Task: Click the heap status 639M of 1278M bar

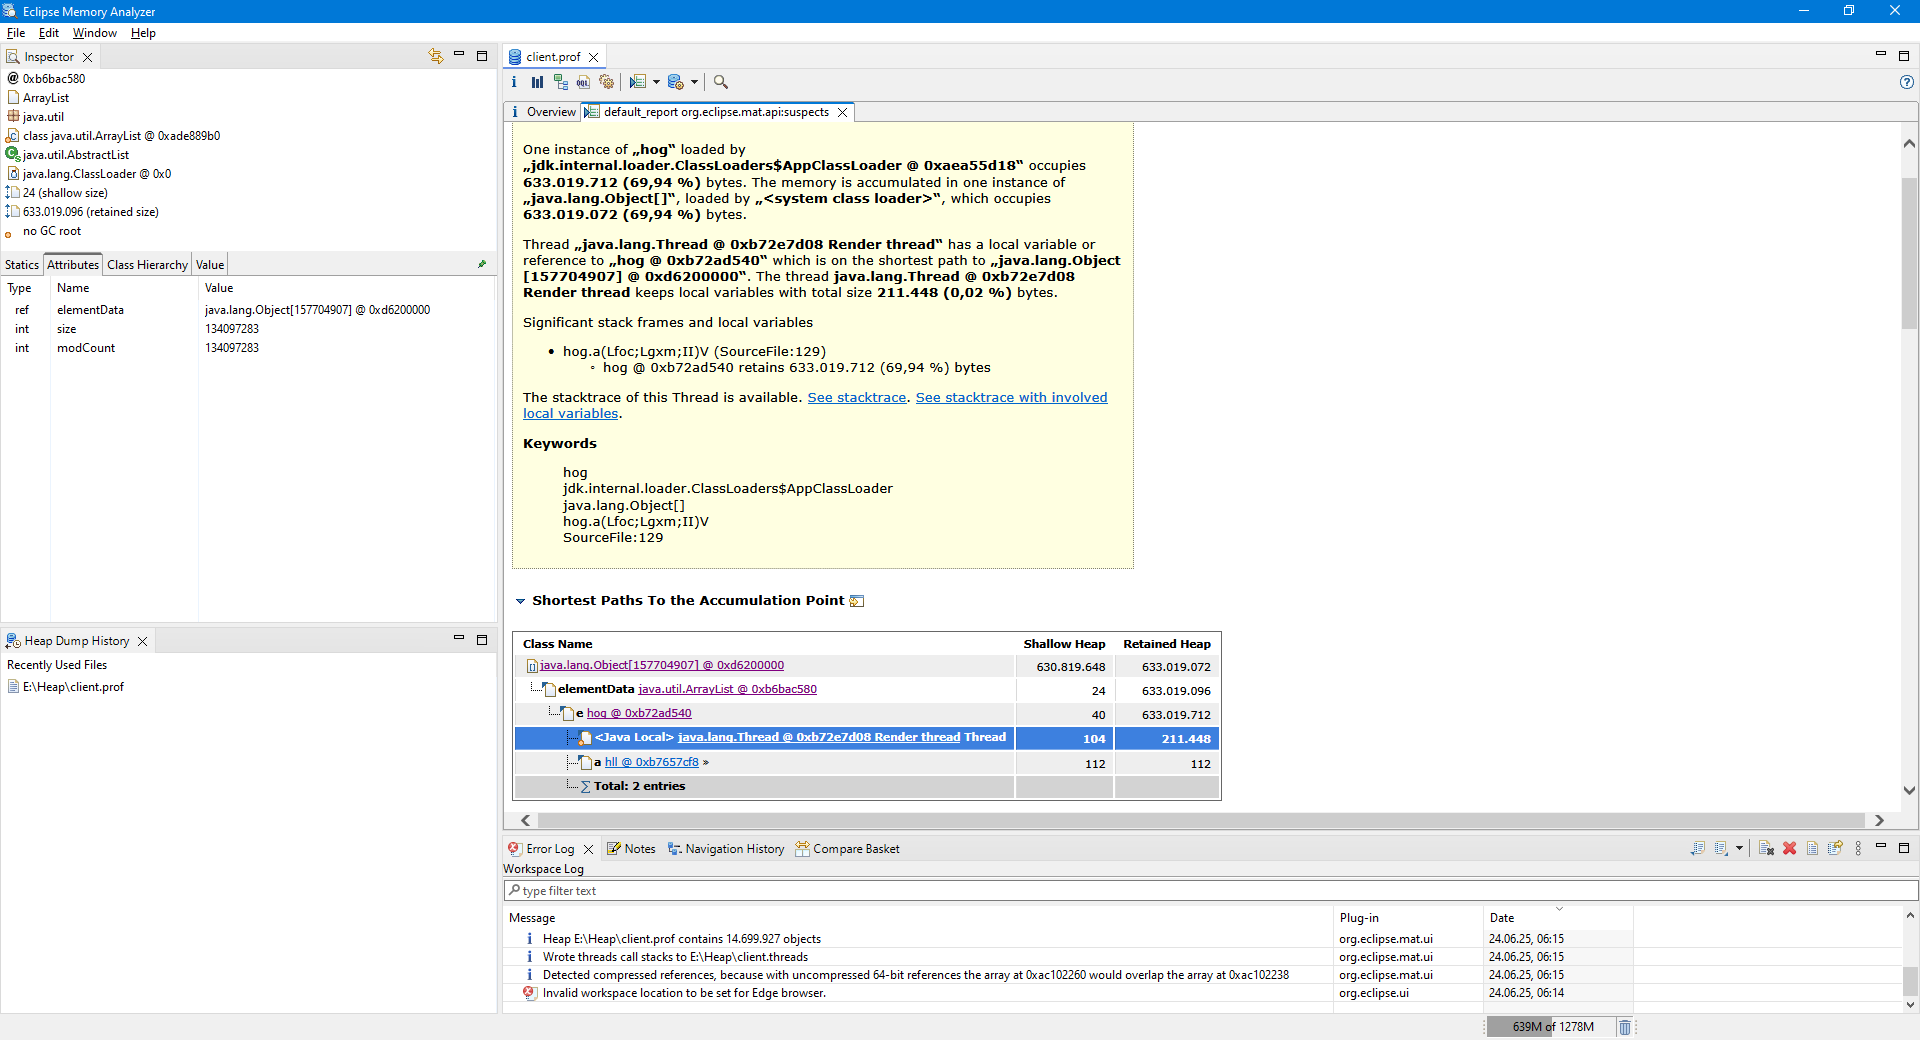Action: click(x=1550, y=1027)
